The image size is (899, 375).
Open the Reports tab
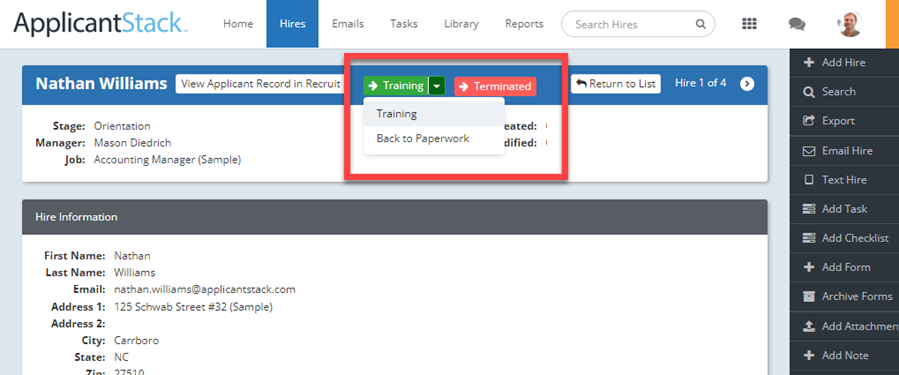click(x=524, y=24)
